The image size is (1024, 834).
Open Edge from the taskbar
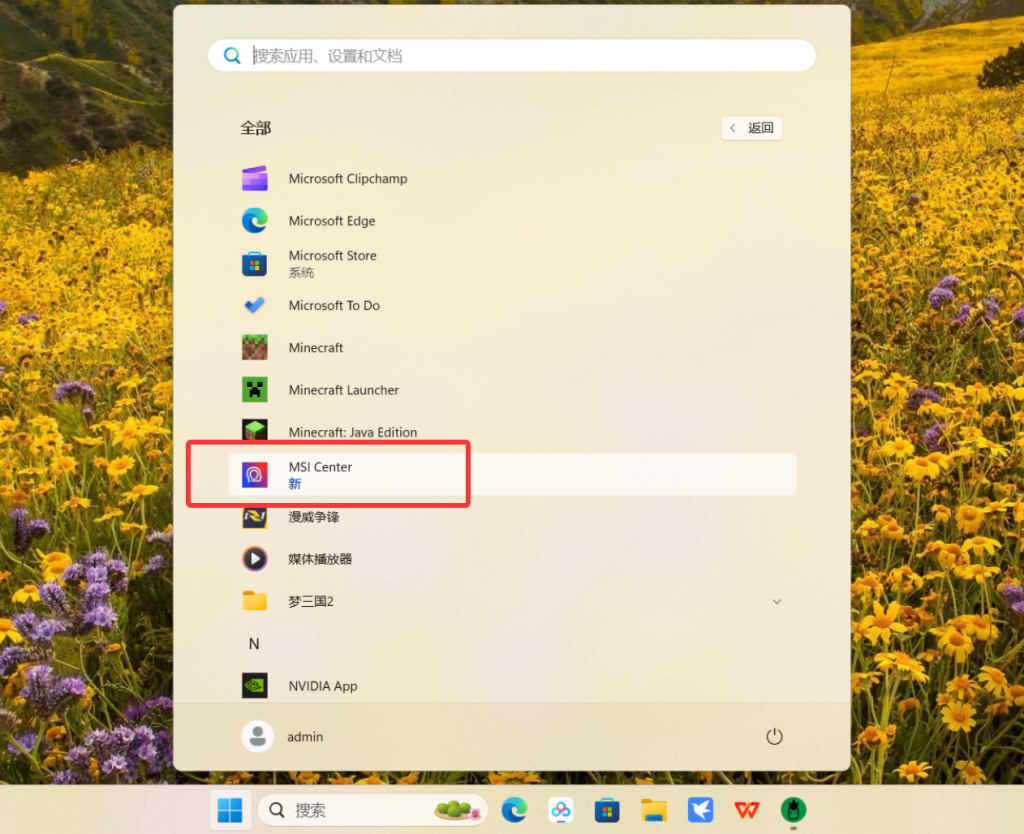(515, 810)
